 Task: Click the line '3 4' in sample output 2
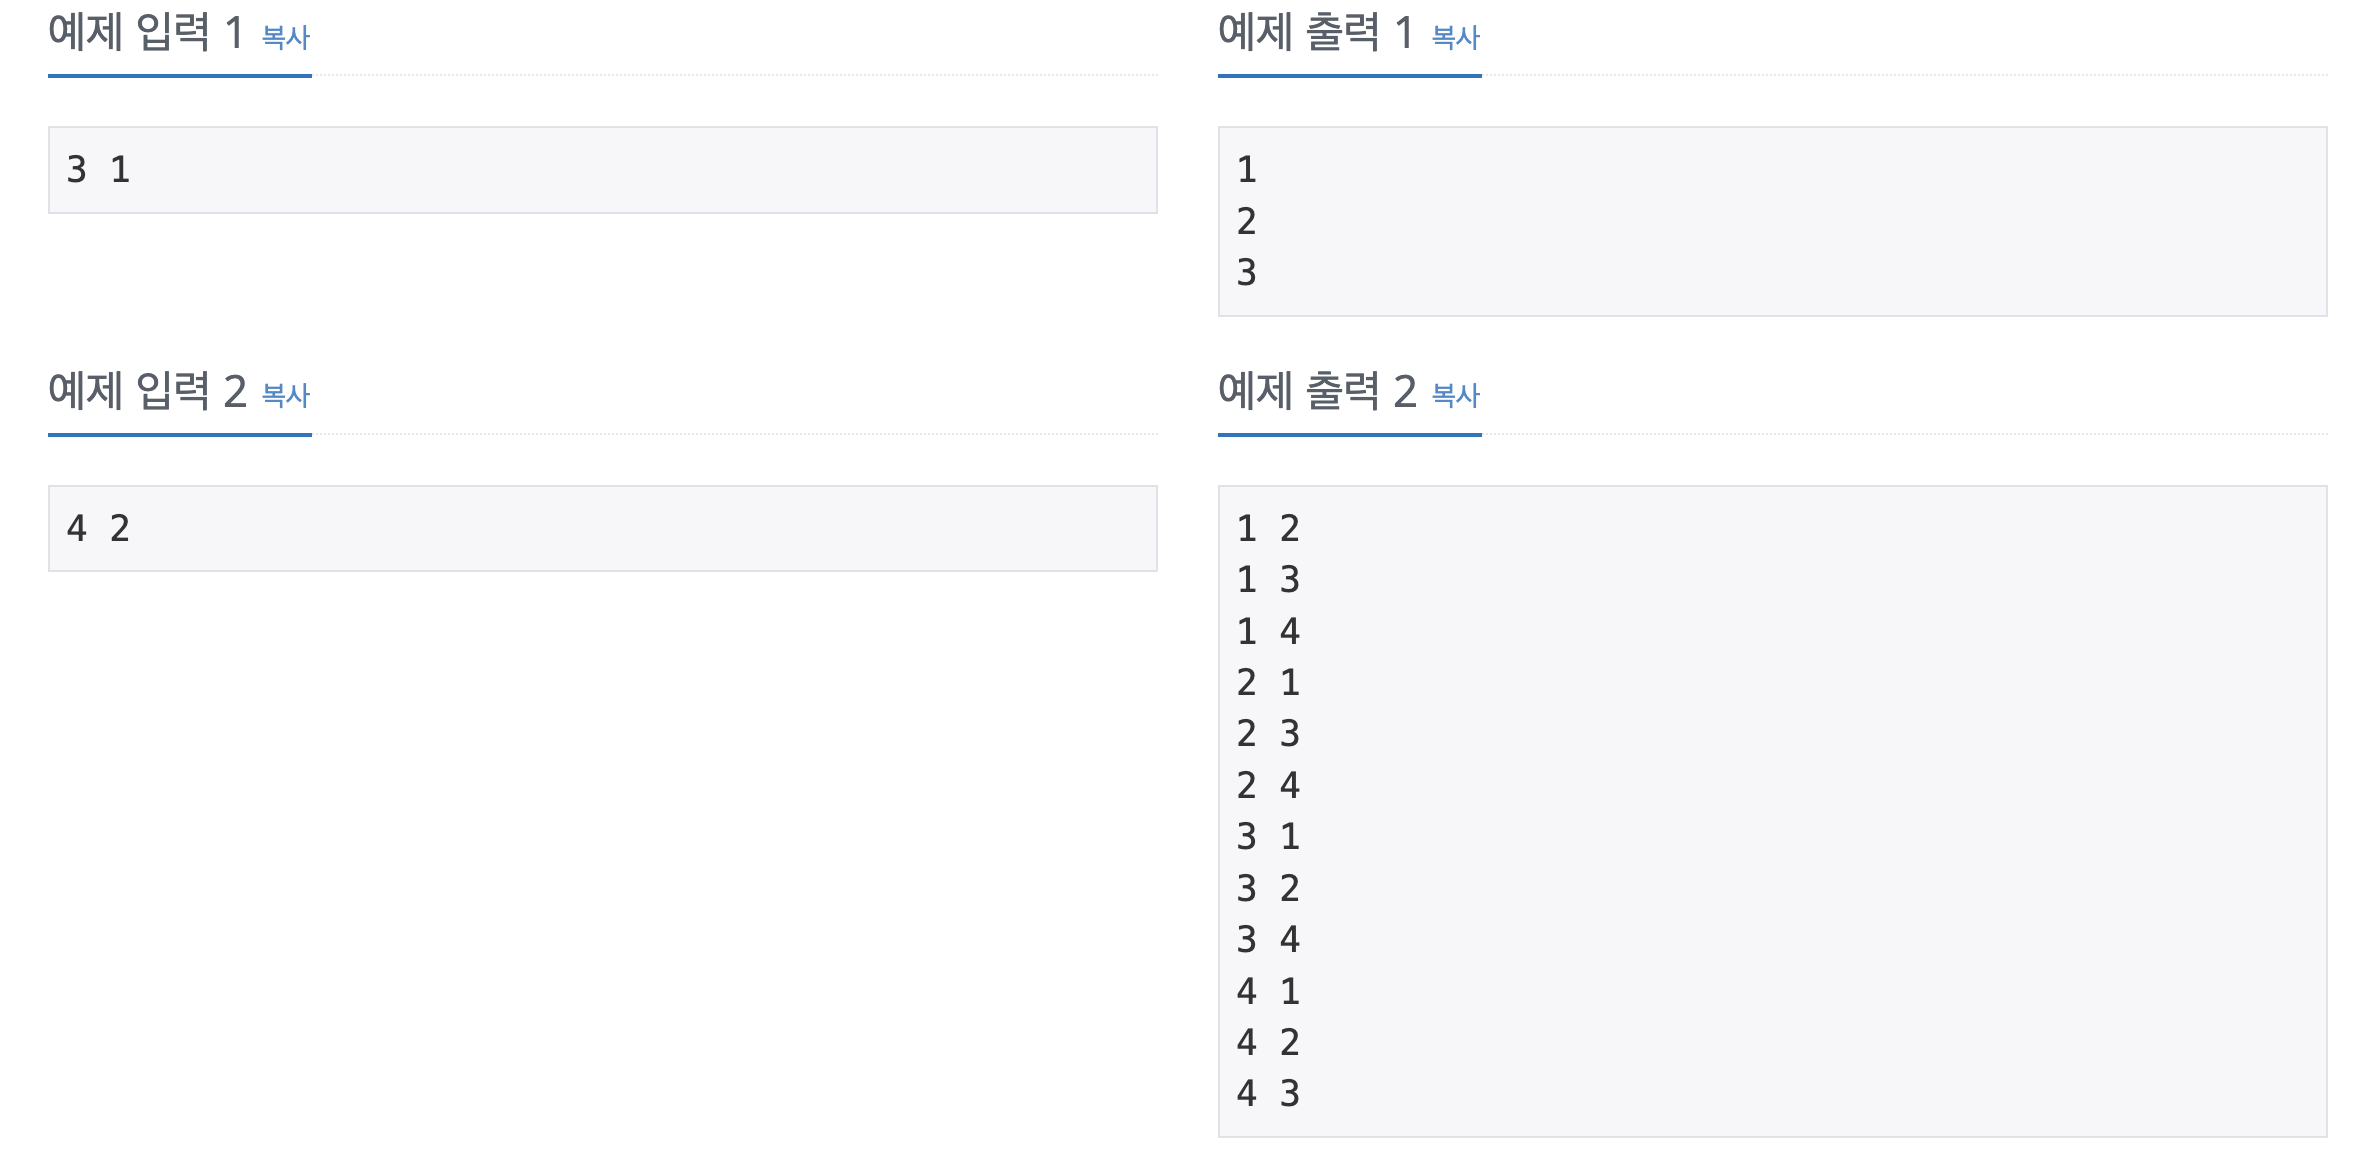[1268, 940]
